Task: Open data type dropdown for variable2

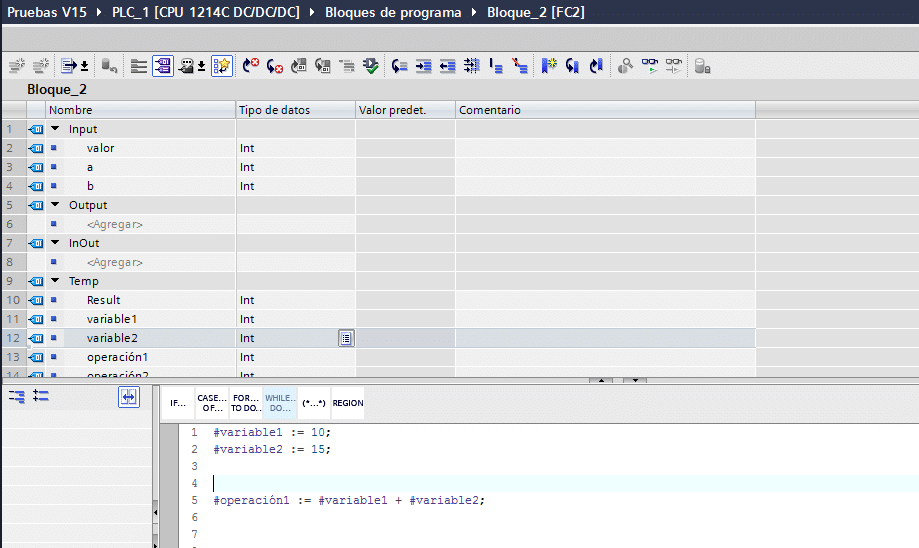Action: [x=345, y=338]
